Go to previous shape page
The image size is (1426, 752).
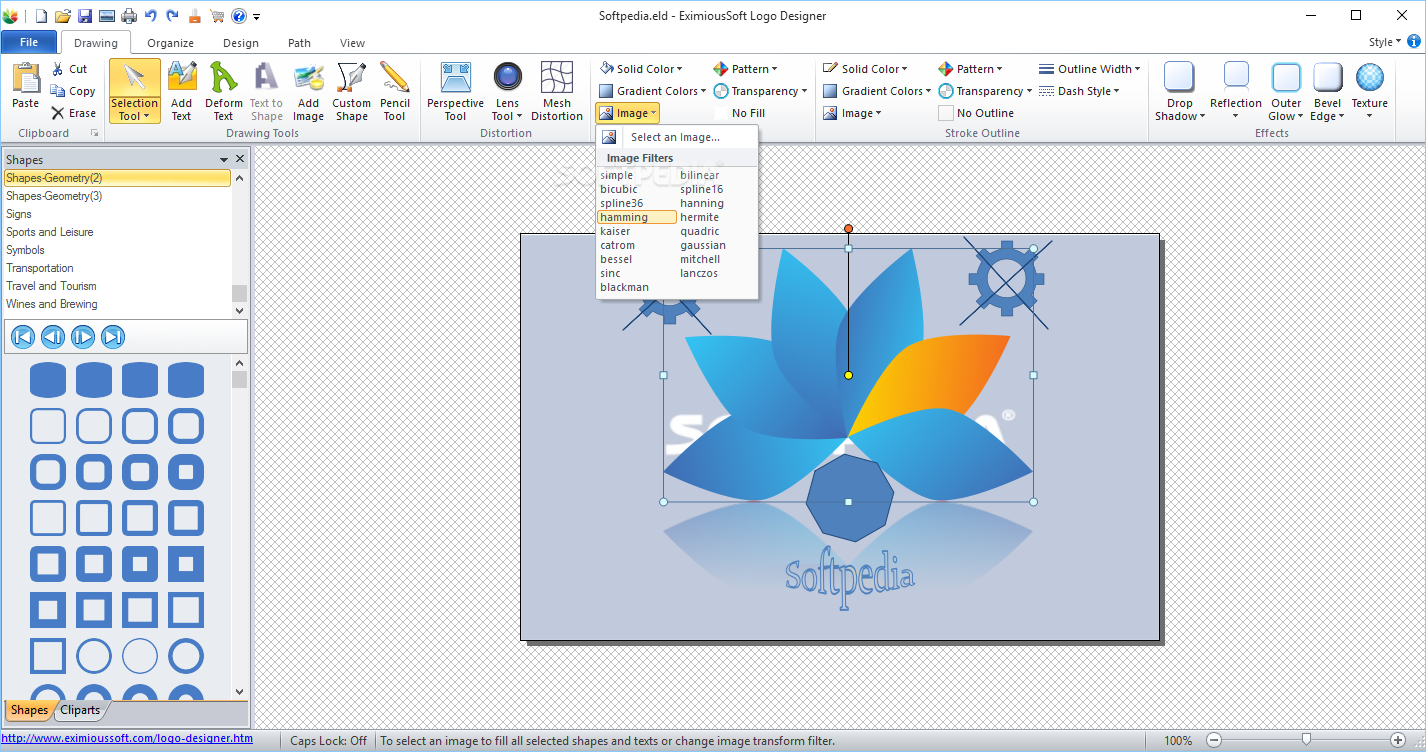53,337
